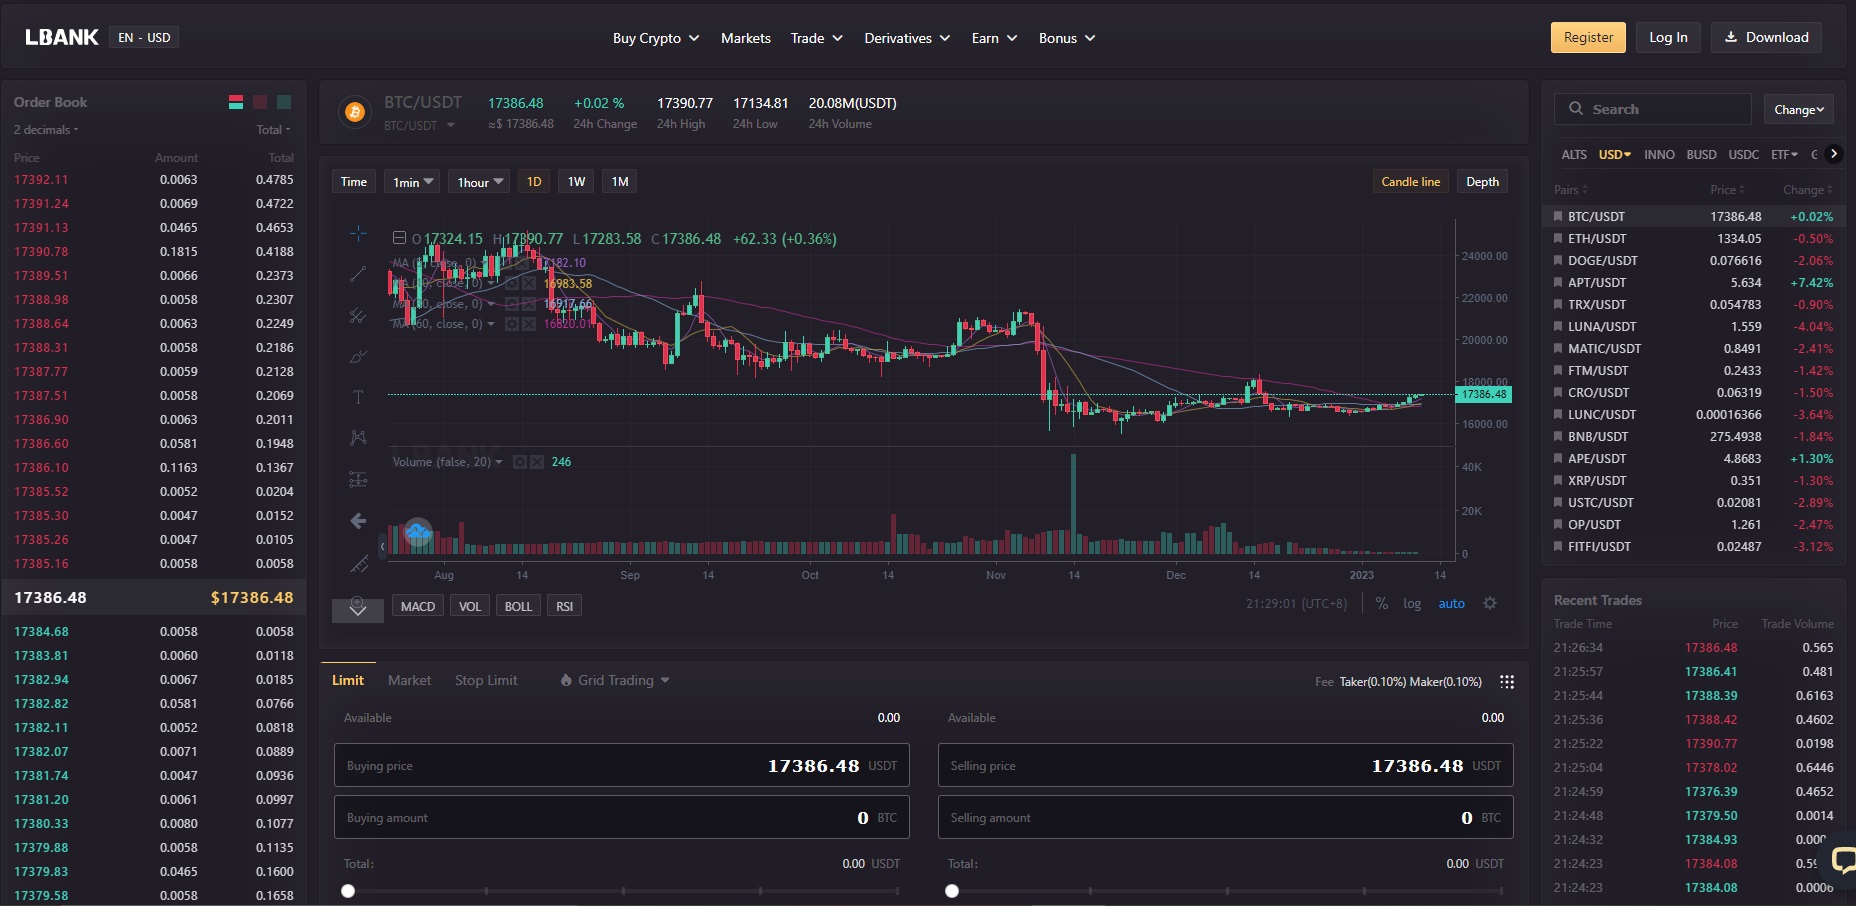Select the APT/USDT pair row
The width and height of the screenshot is (1856, 906).
point(1693,282)
